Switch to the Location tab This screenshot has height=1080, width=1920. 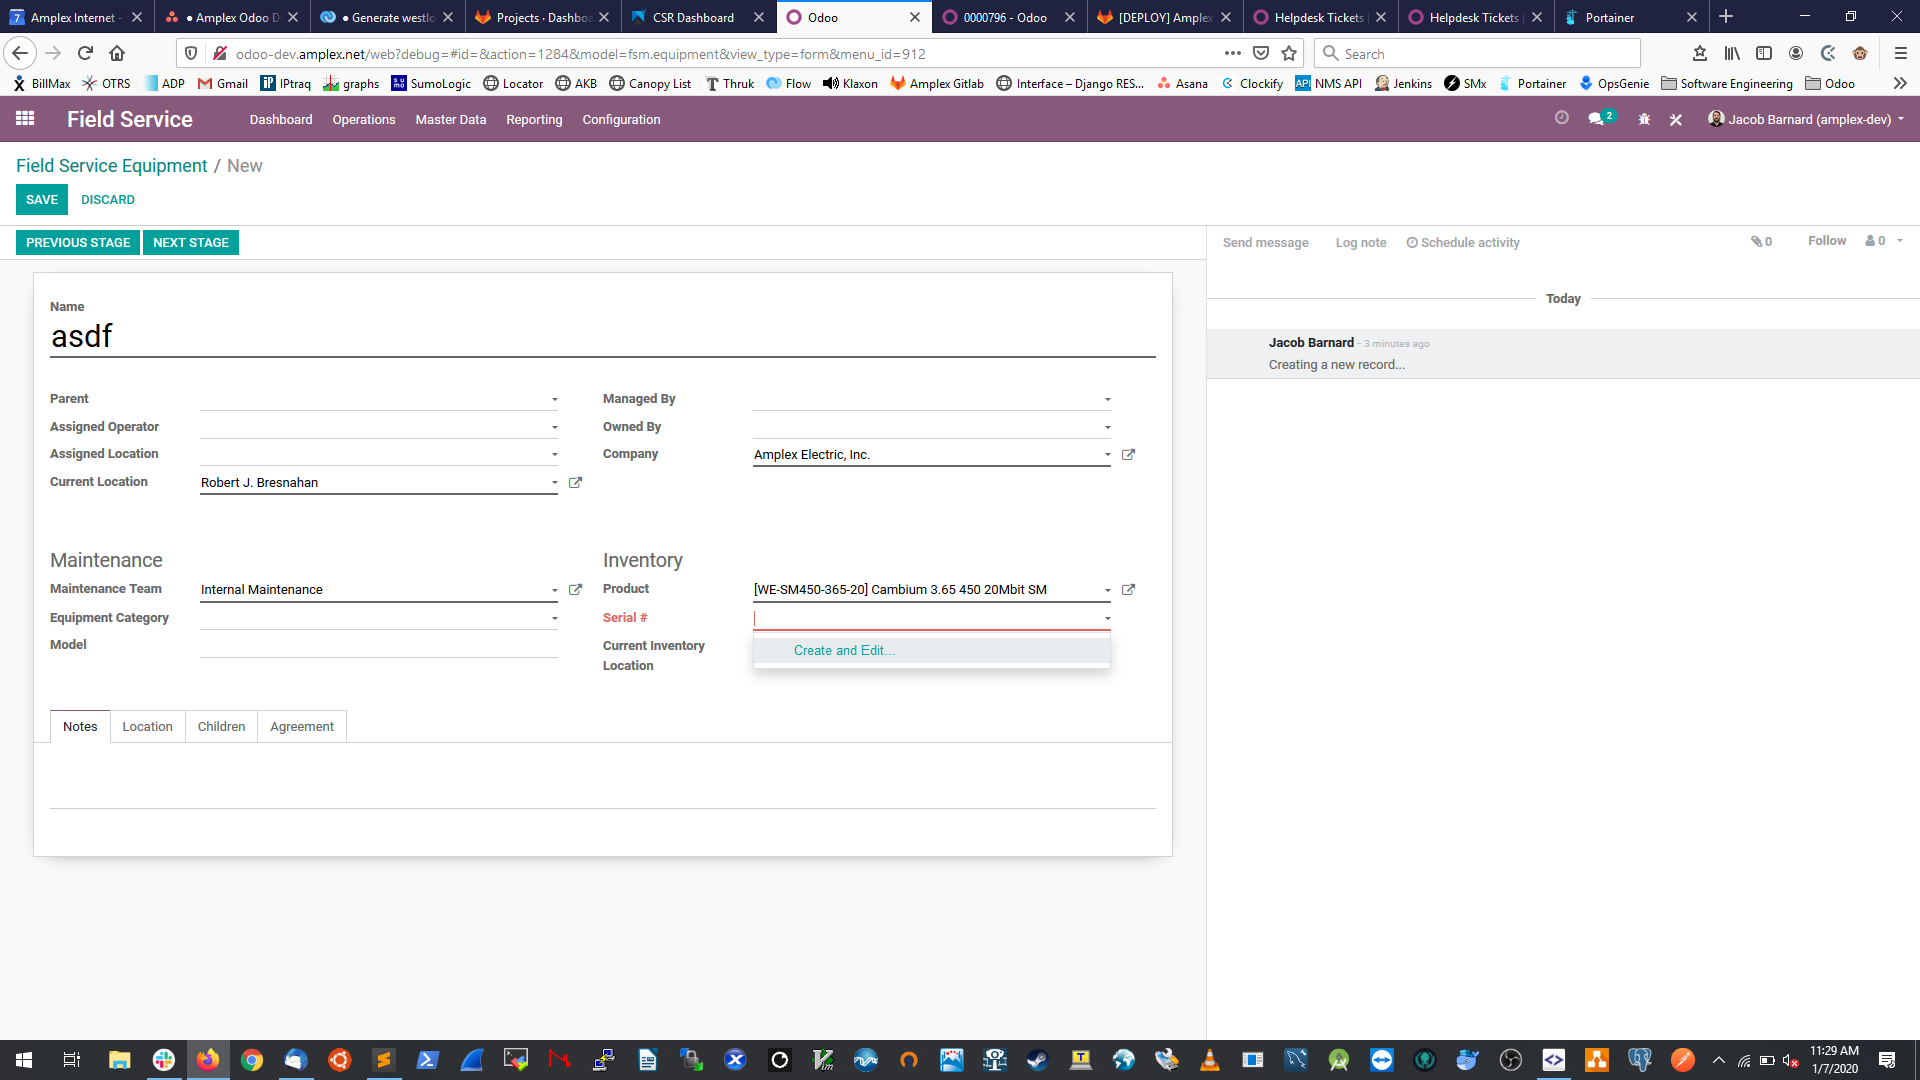(147, 726)
